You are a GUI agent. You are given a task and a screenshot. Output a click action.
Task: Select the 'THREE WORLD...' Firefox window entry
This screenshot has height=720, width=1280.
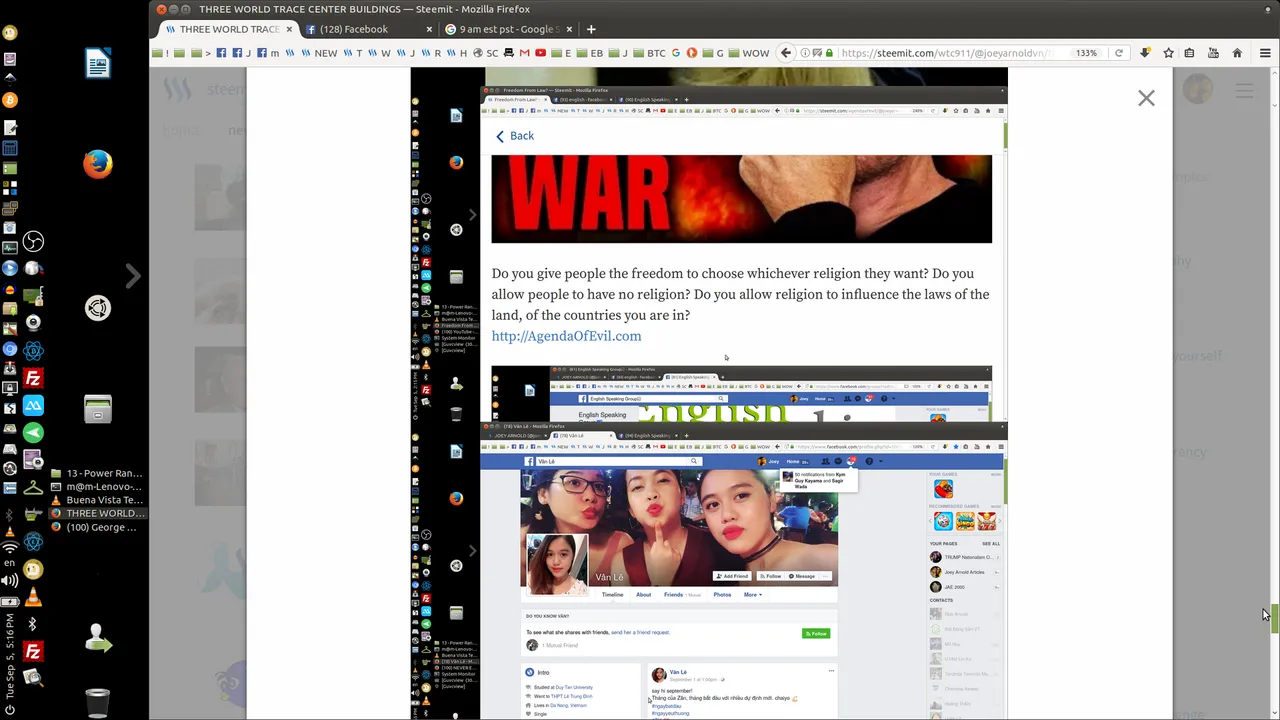97,513
